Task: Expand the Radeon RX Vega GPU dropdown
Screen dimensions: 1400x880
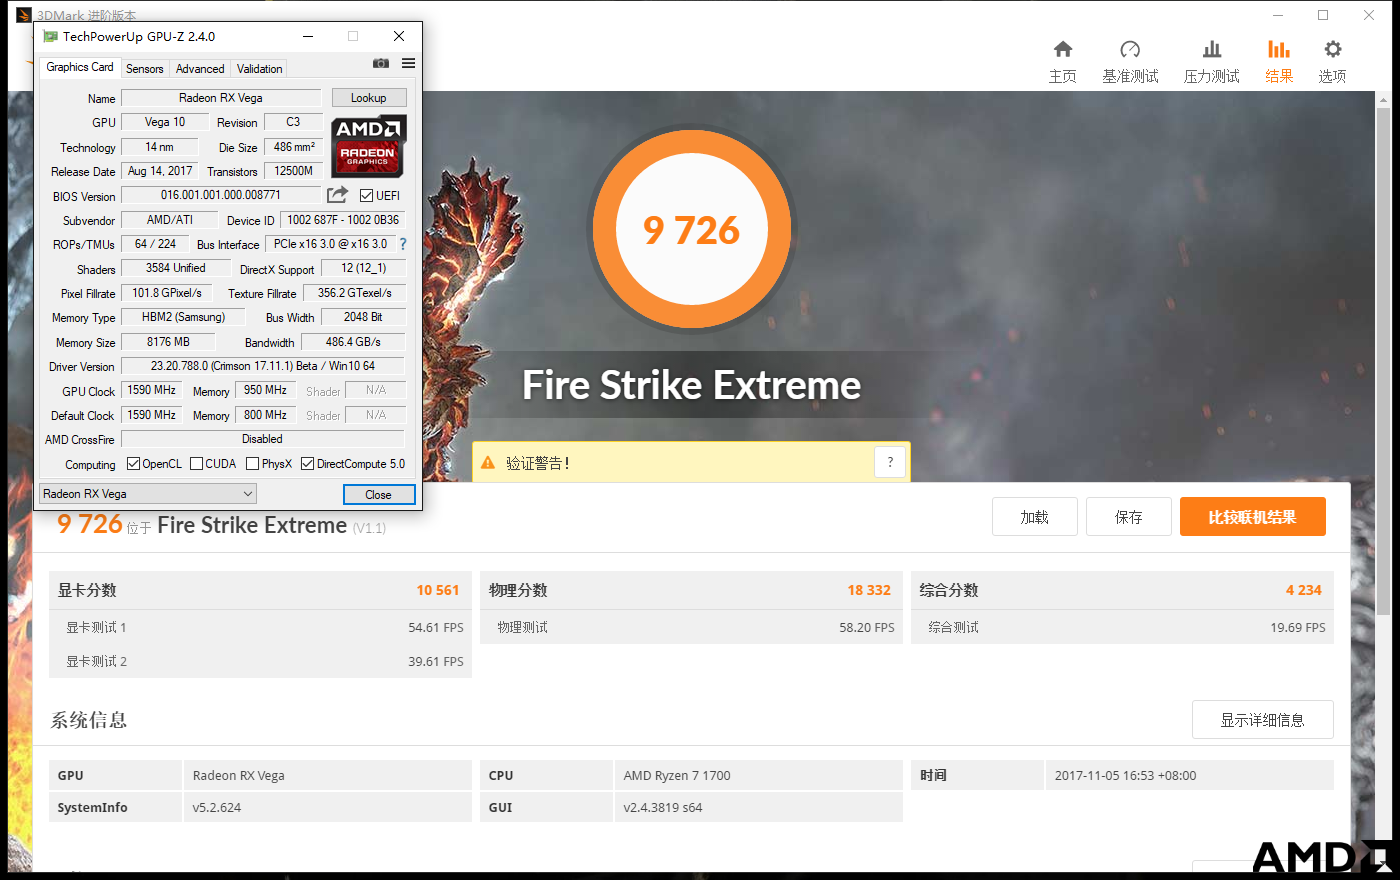Action: pyautogui.click(x=148, y=494)
